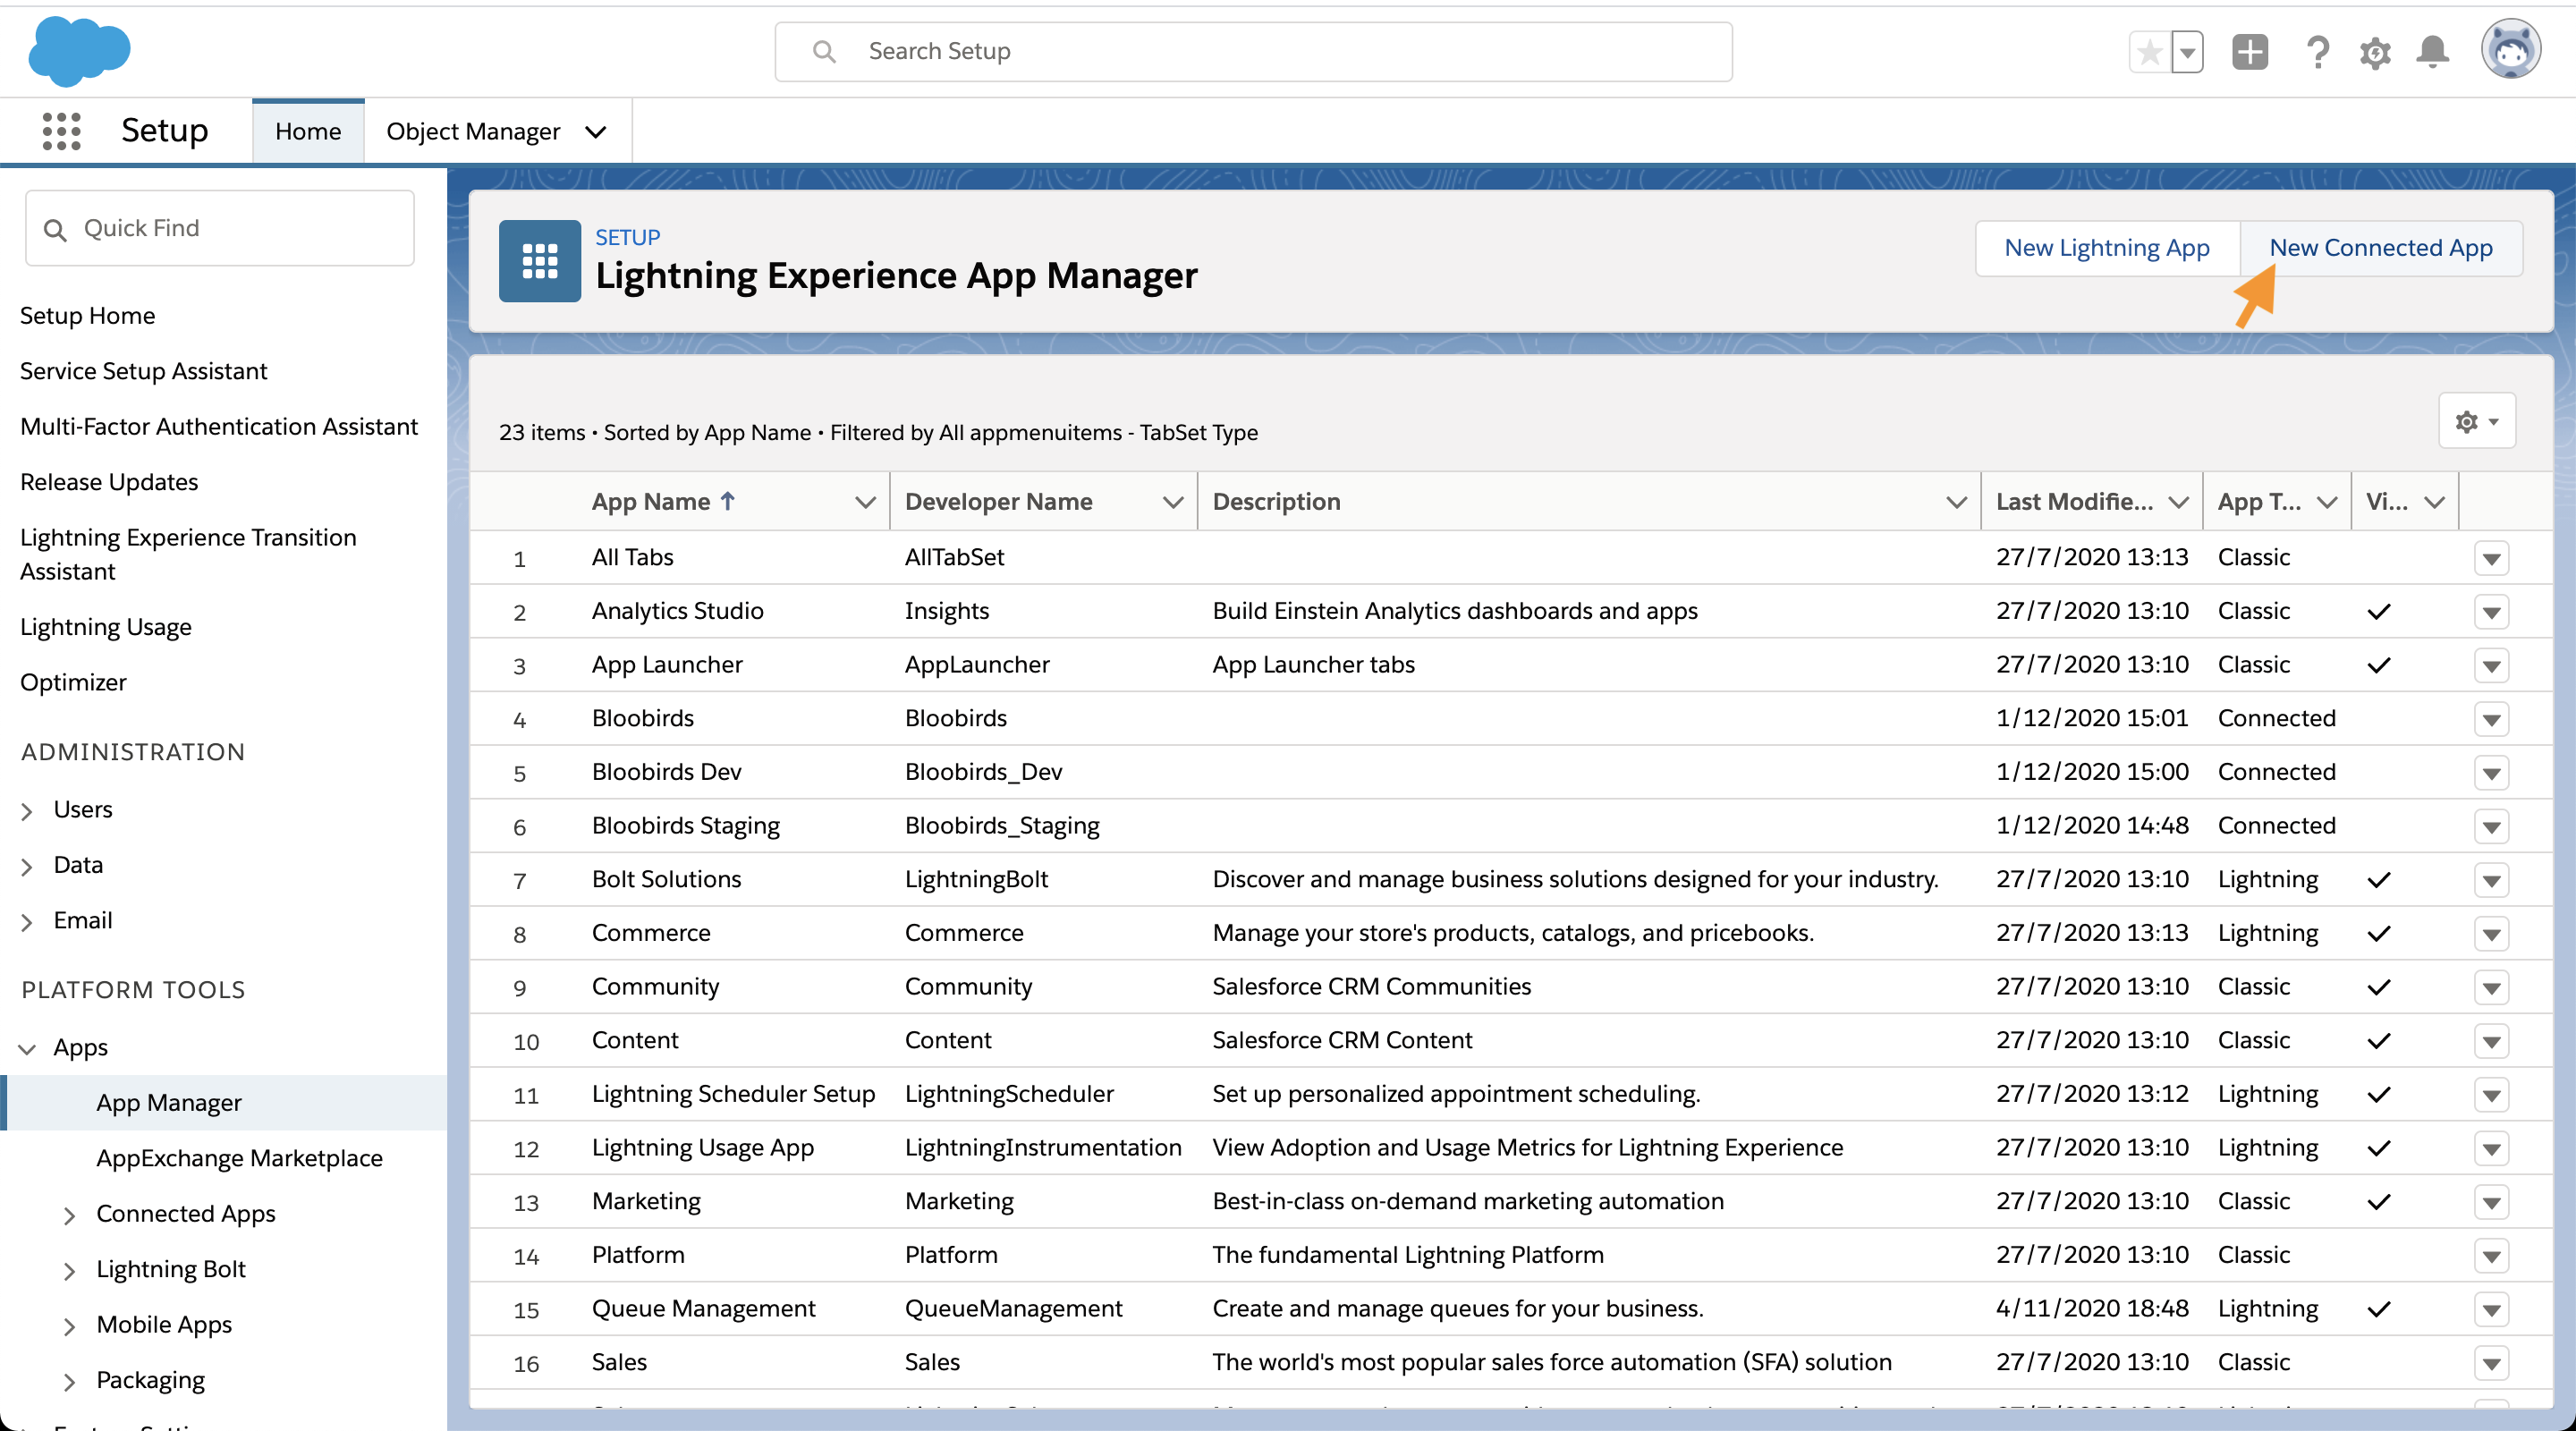2576x1431 pixels.
Task: Open the Last Modified column menu chevron
Action: (2178, 502)
